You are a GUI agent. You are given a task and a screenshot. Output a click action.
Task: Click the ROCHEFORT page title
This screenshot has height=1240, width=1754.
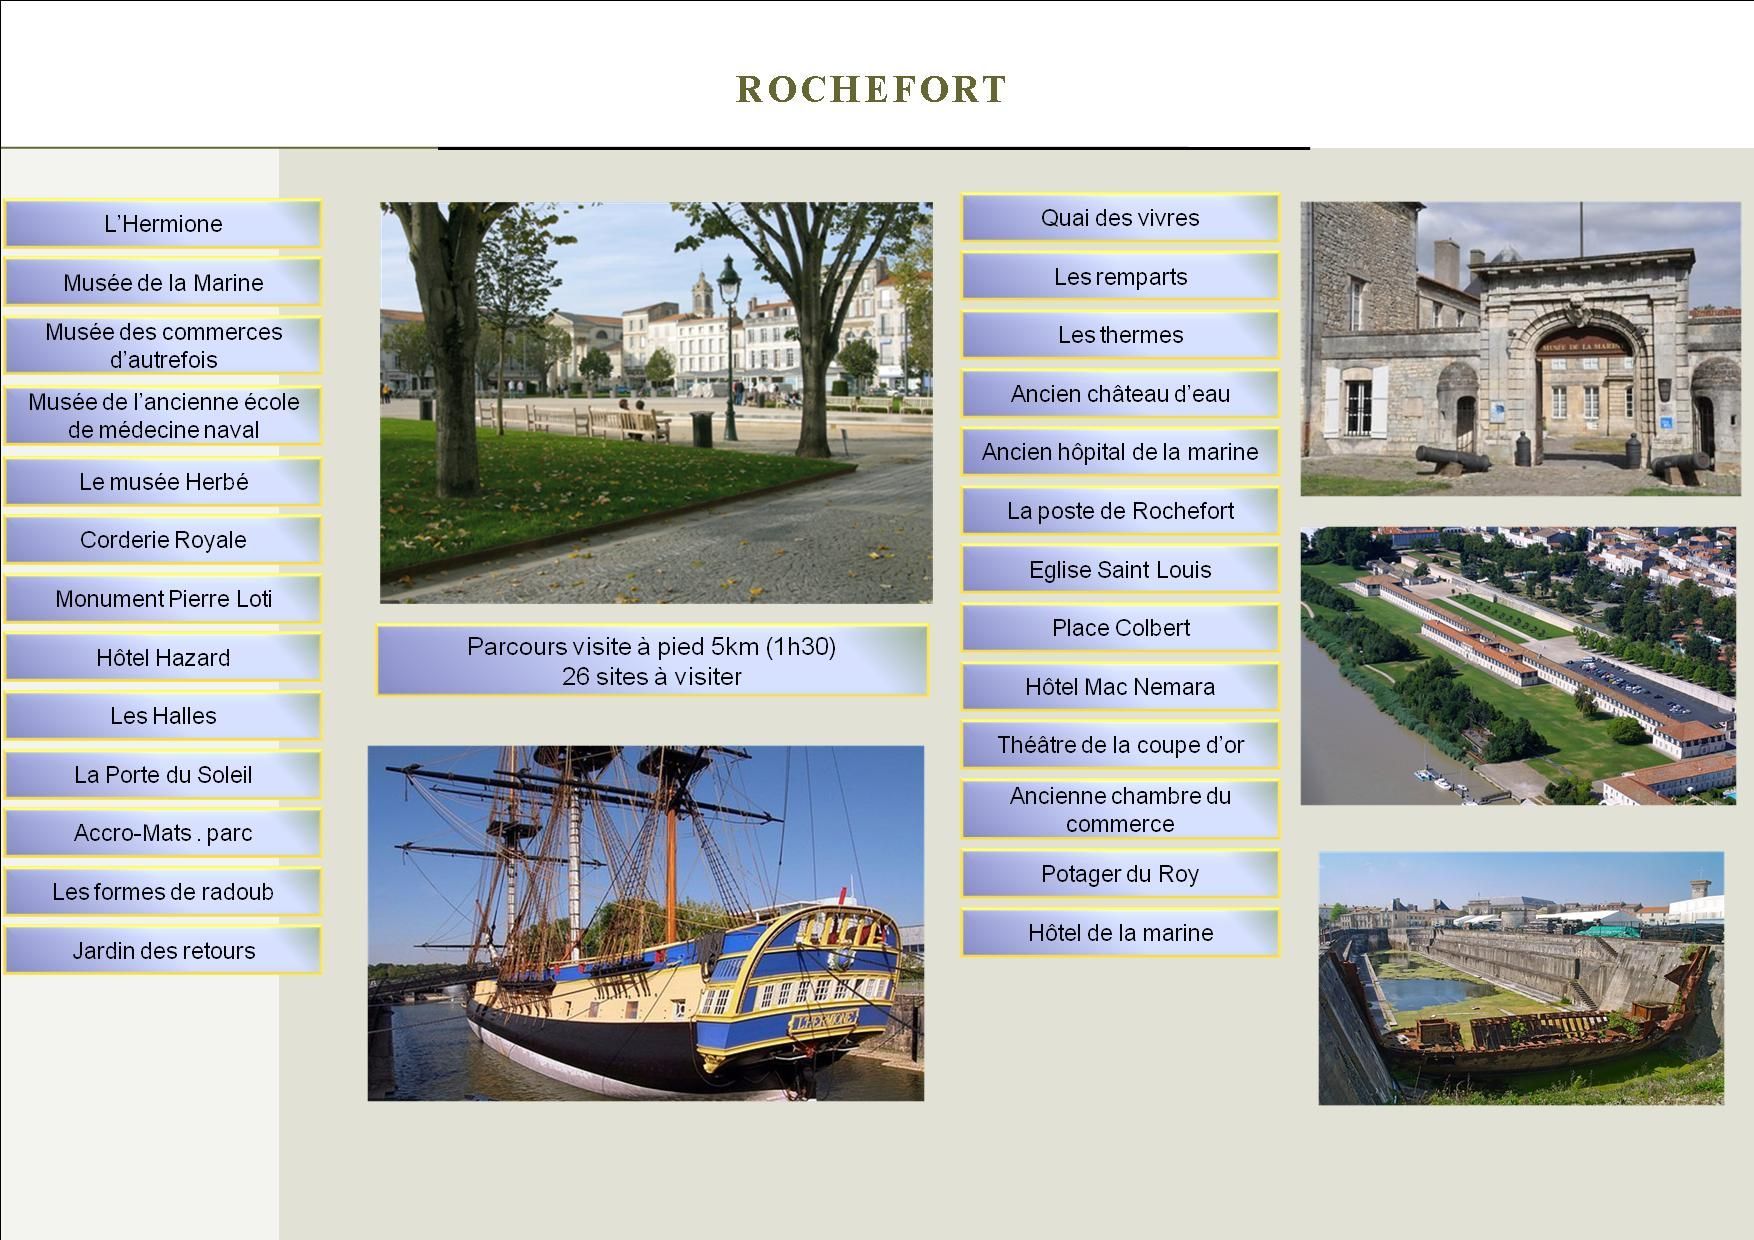pos(871,89)
